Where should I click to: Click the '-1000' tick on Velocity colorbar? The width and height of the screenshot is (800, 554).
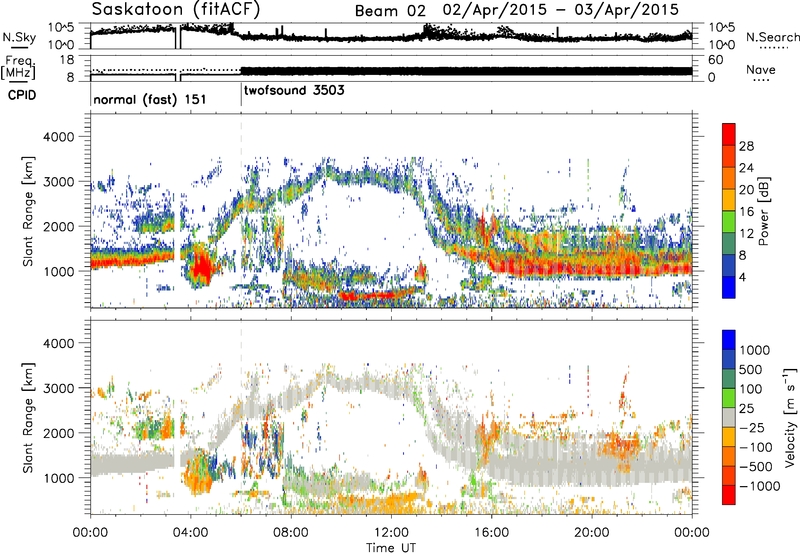point(760,486)
